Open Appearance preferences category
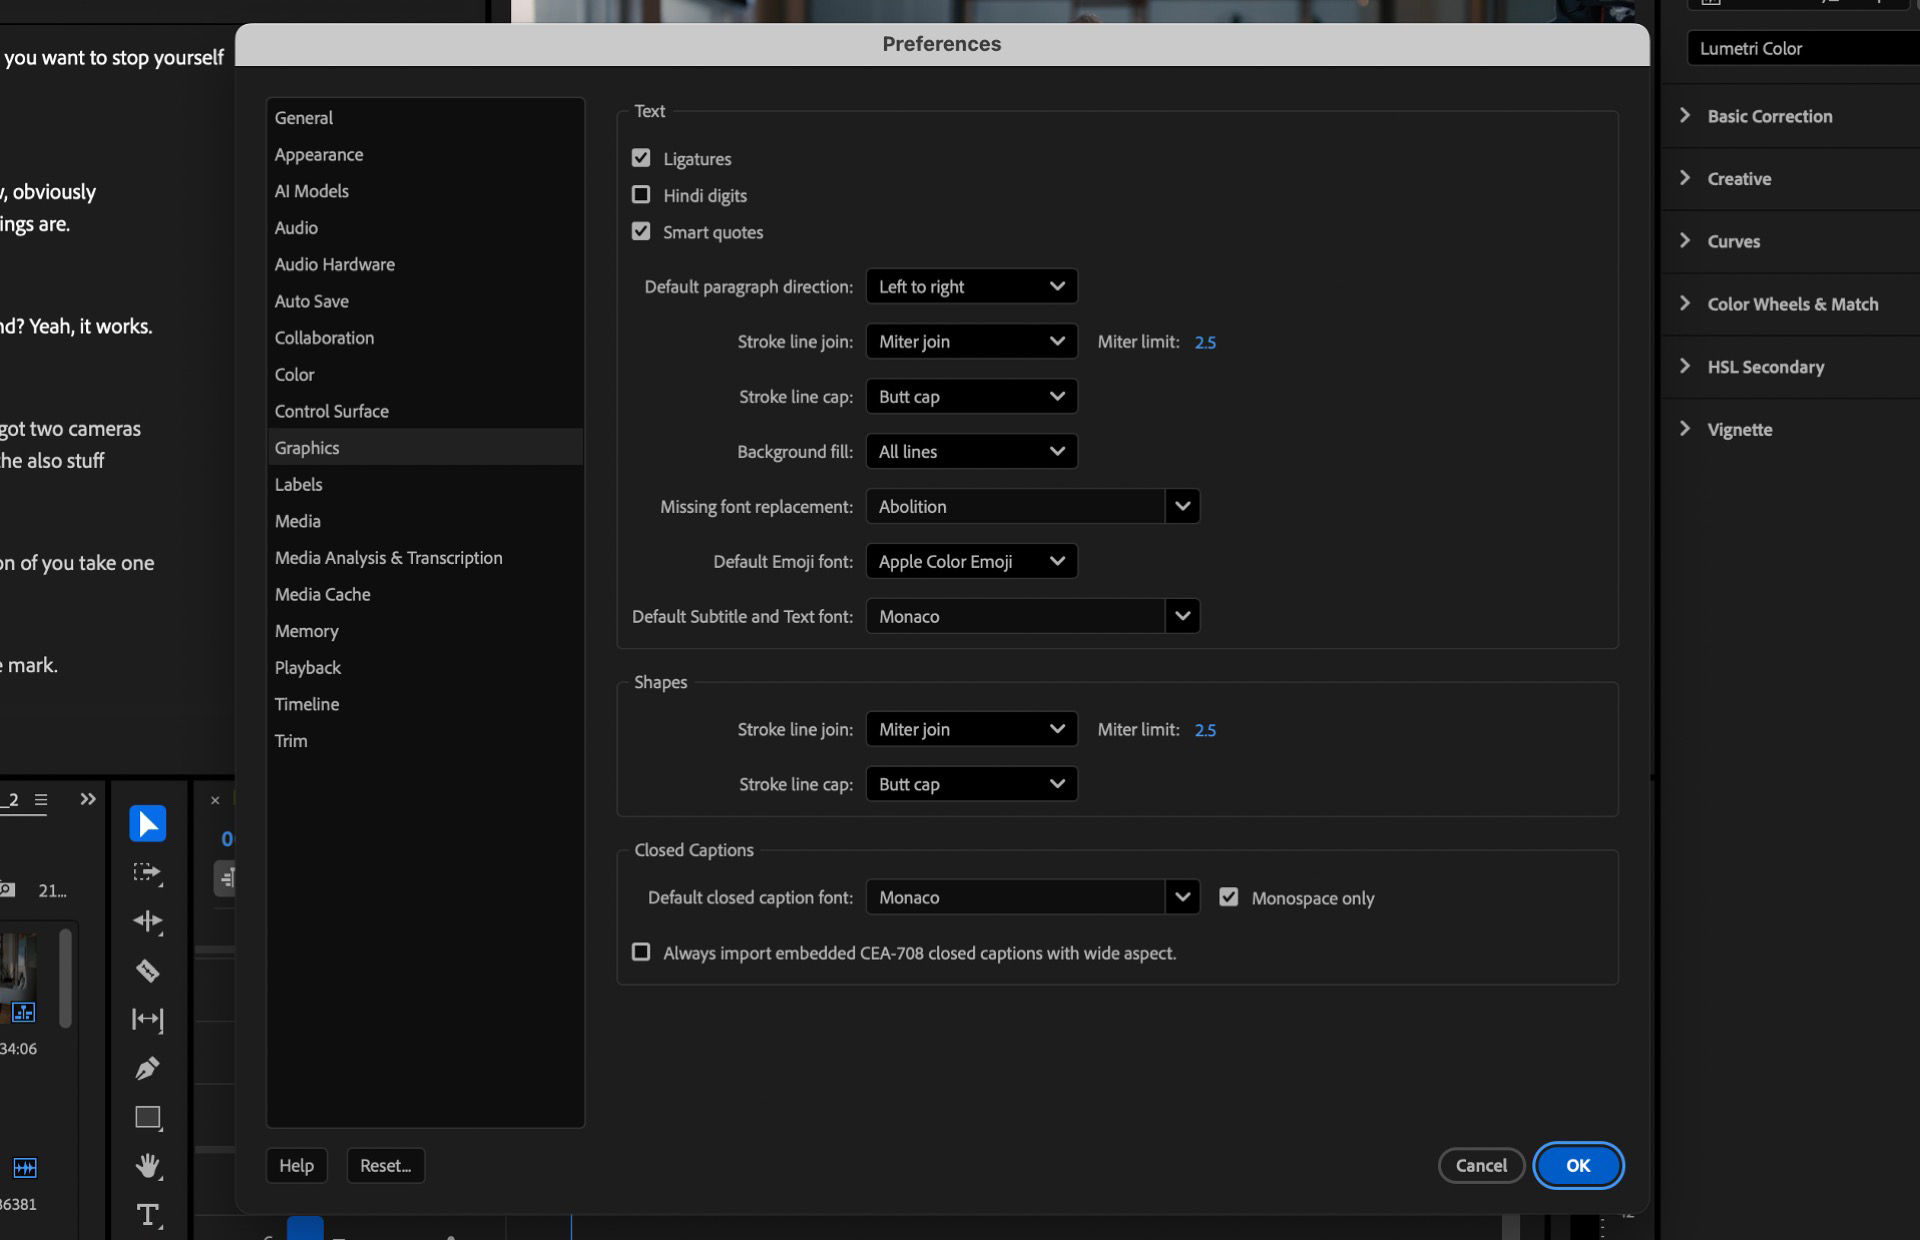The image size is (1920, 1240). [425, 155]
